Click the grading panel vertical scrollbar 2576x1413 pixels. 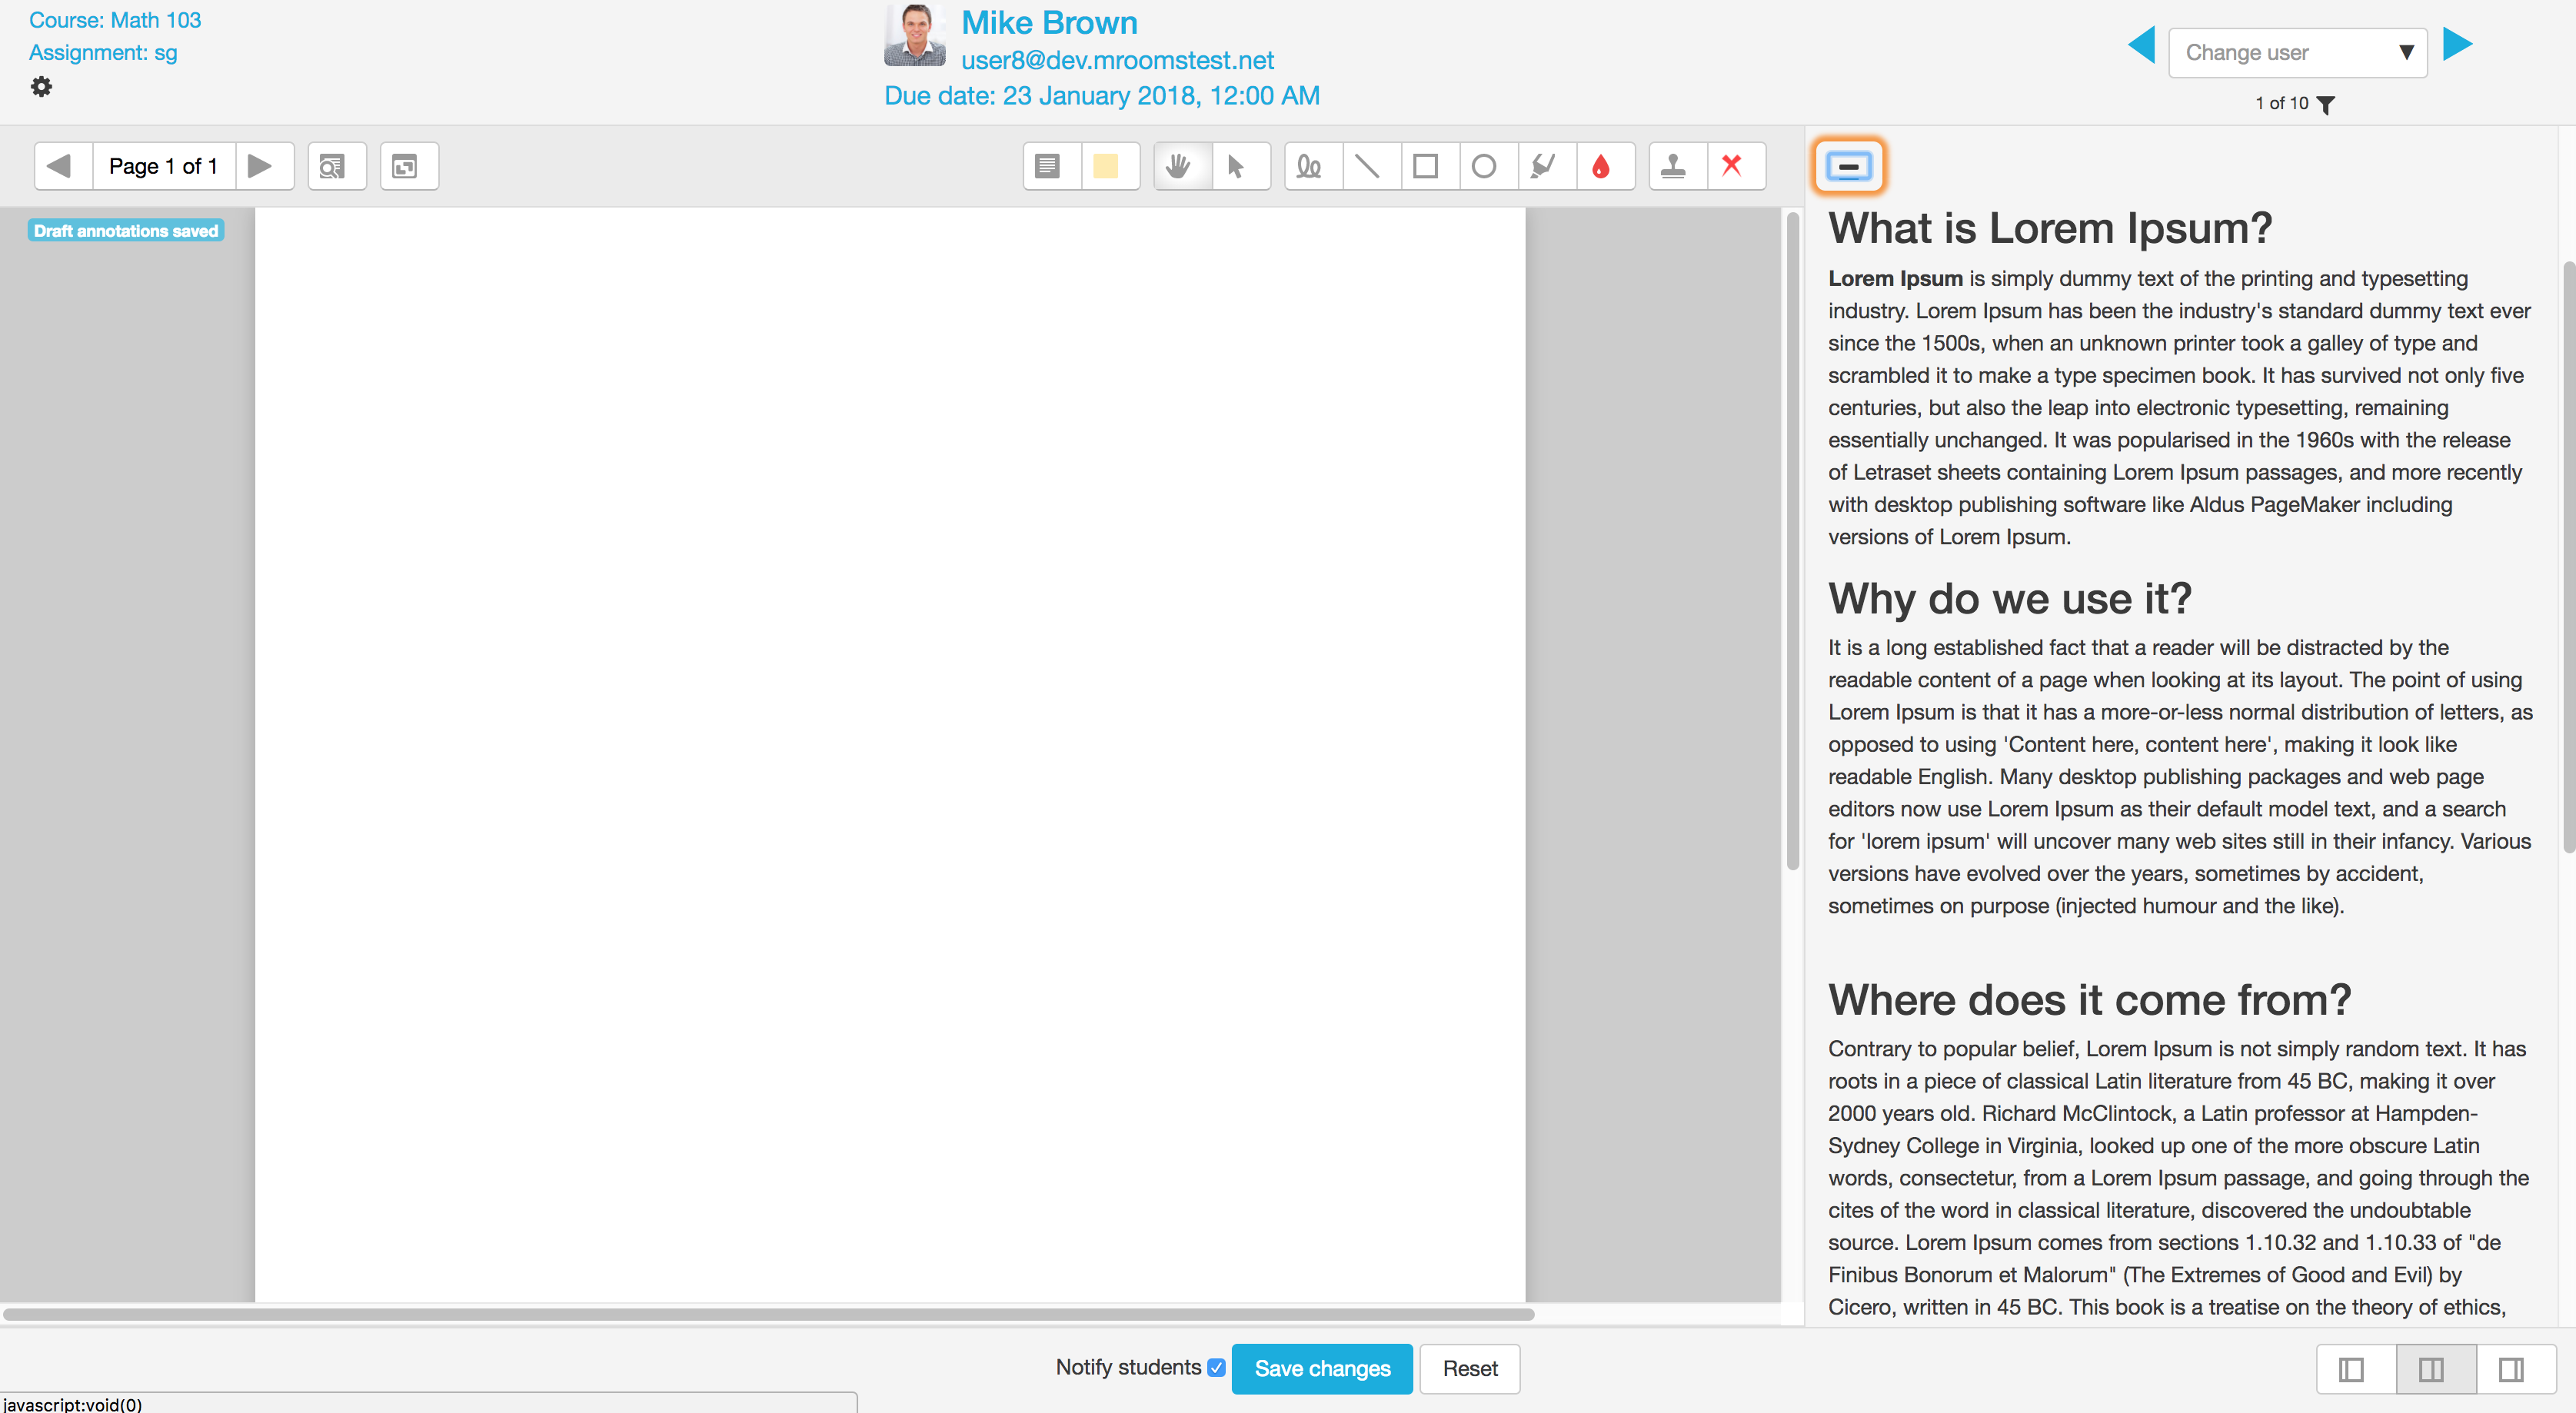[2568, 556]
